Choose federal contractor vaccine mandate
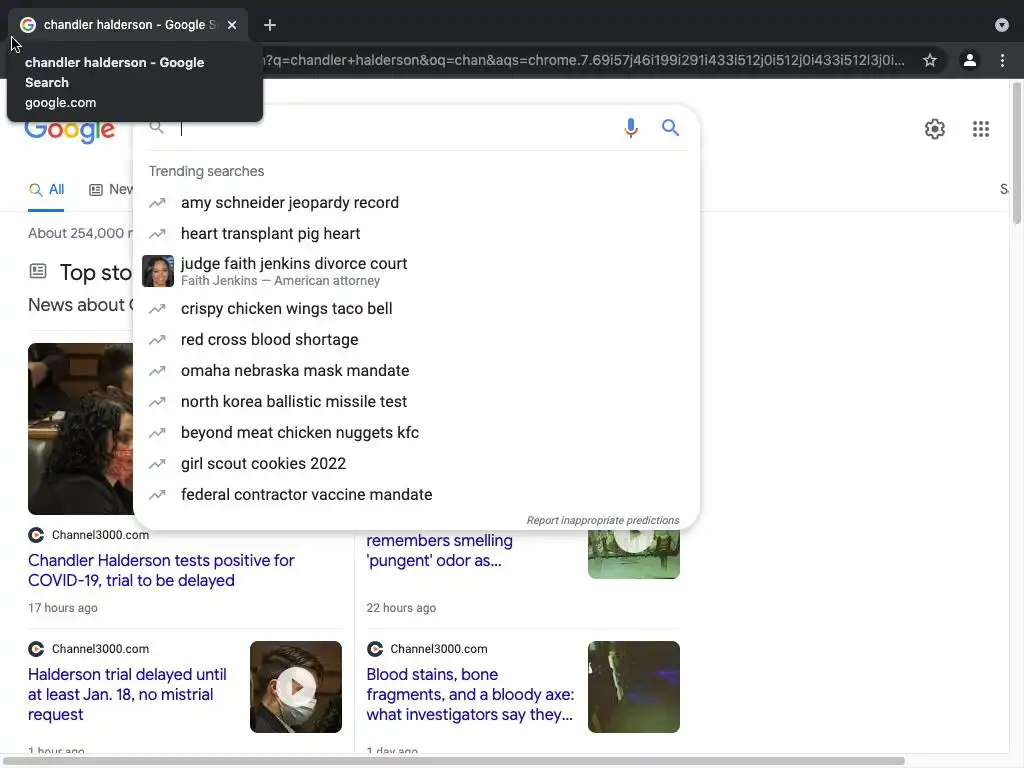This screenshot has width=1024, height=768. [x=416, y=494]
